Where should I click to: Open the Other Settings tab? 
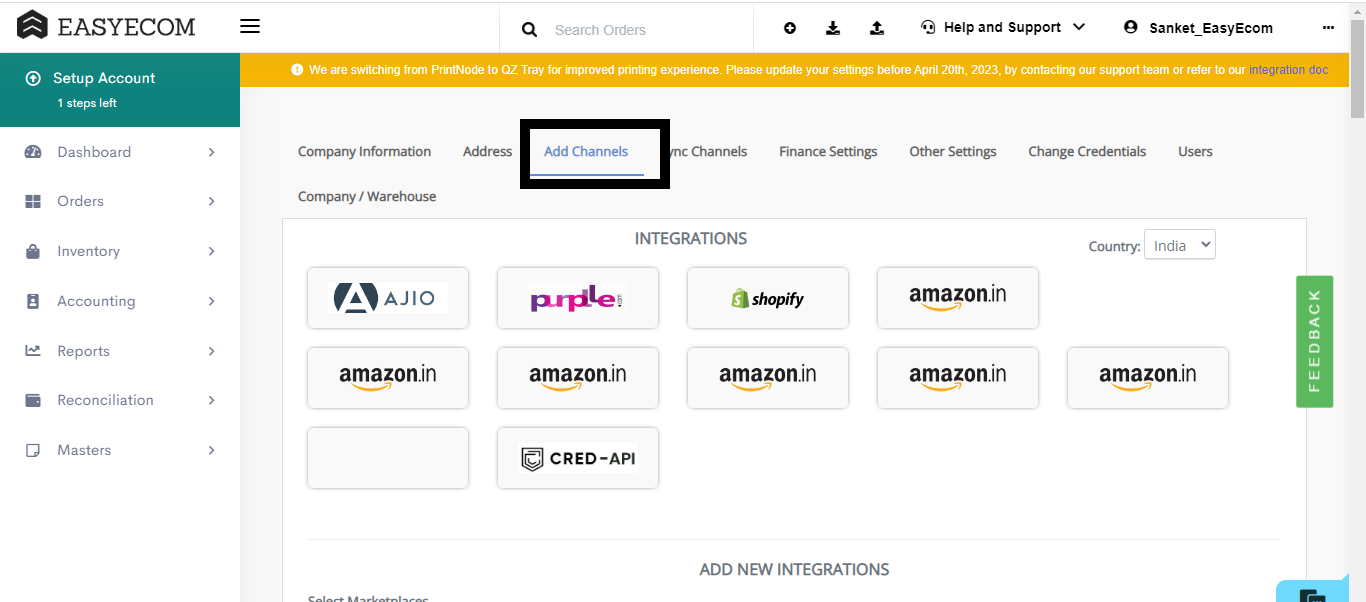953,152
